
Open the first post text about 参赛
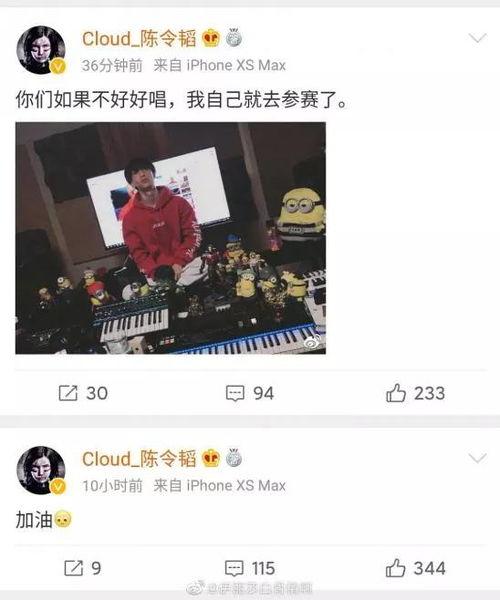point(182,100)
